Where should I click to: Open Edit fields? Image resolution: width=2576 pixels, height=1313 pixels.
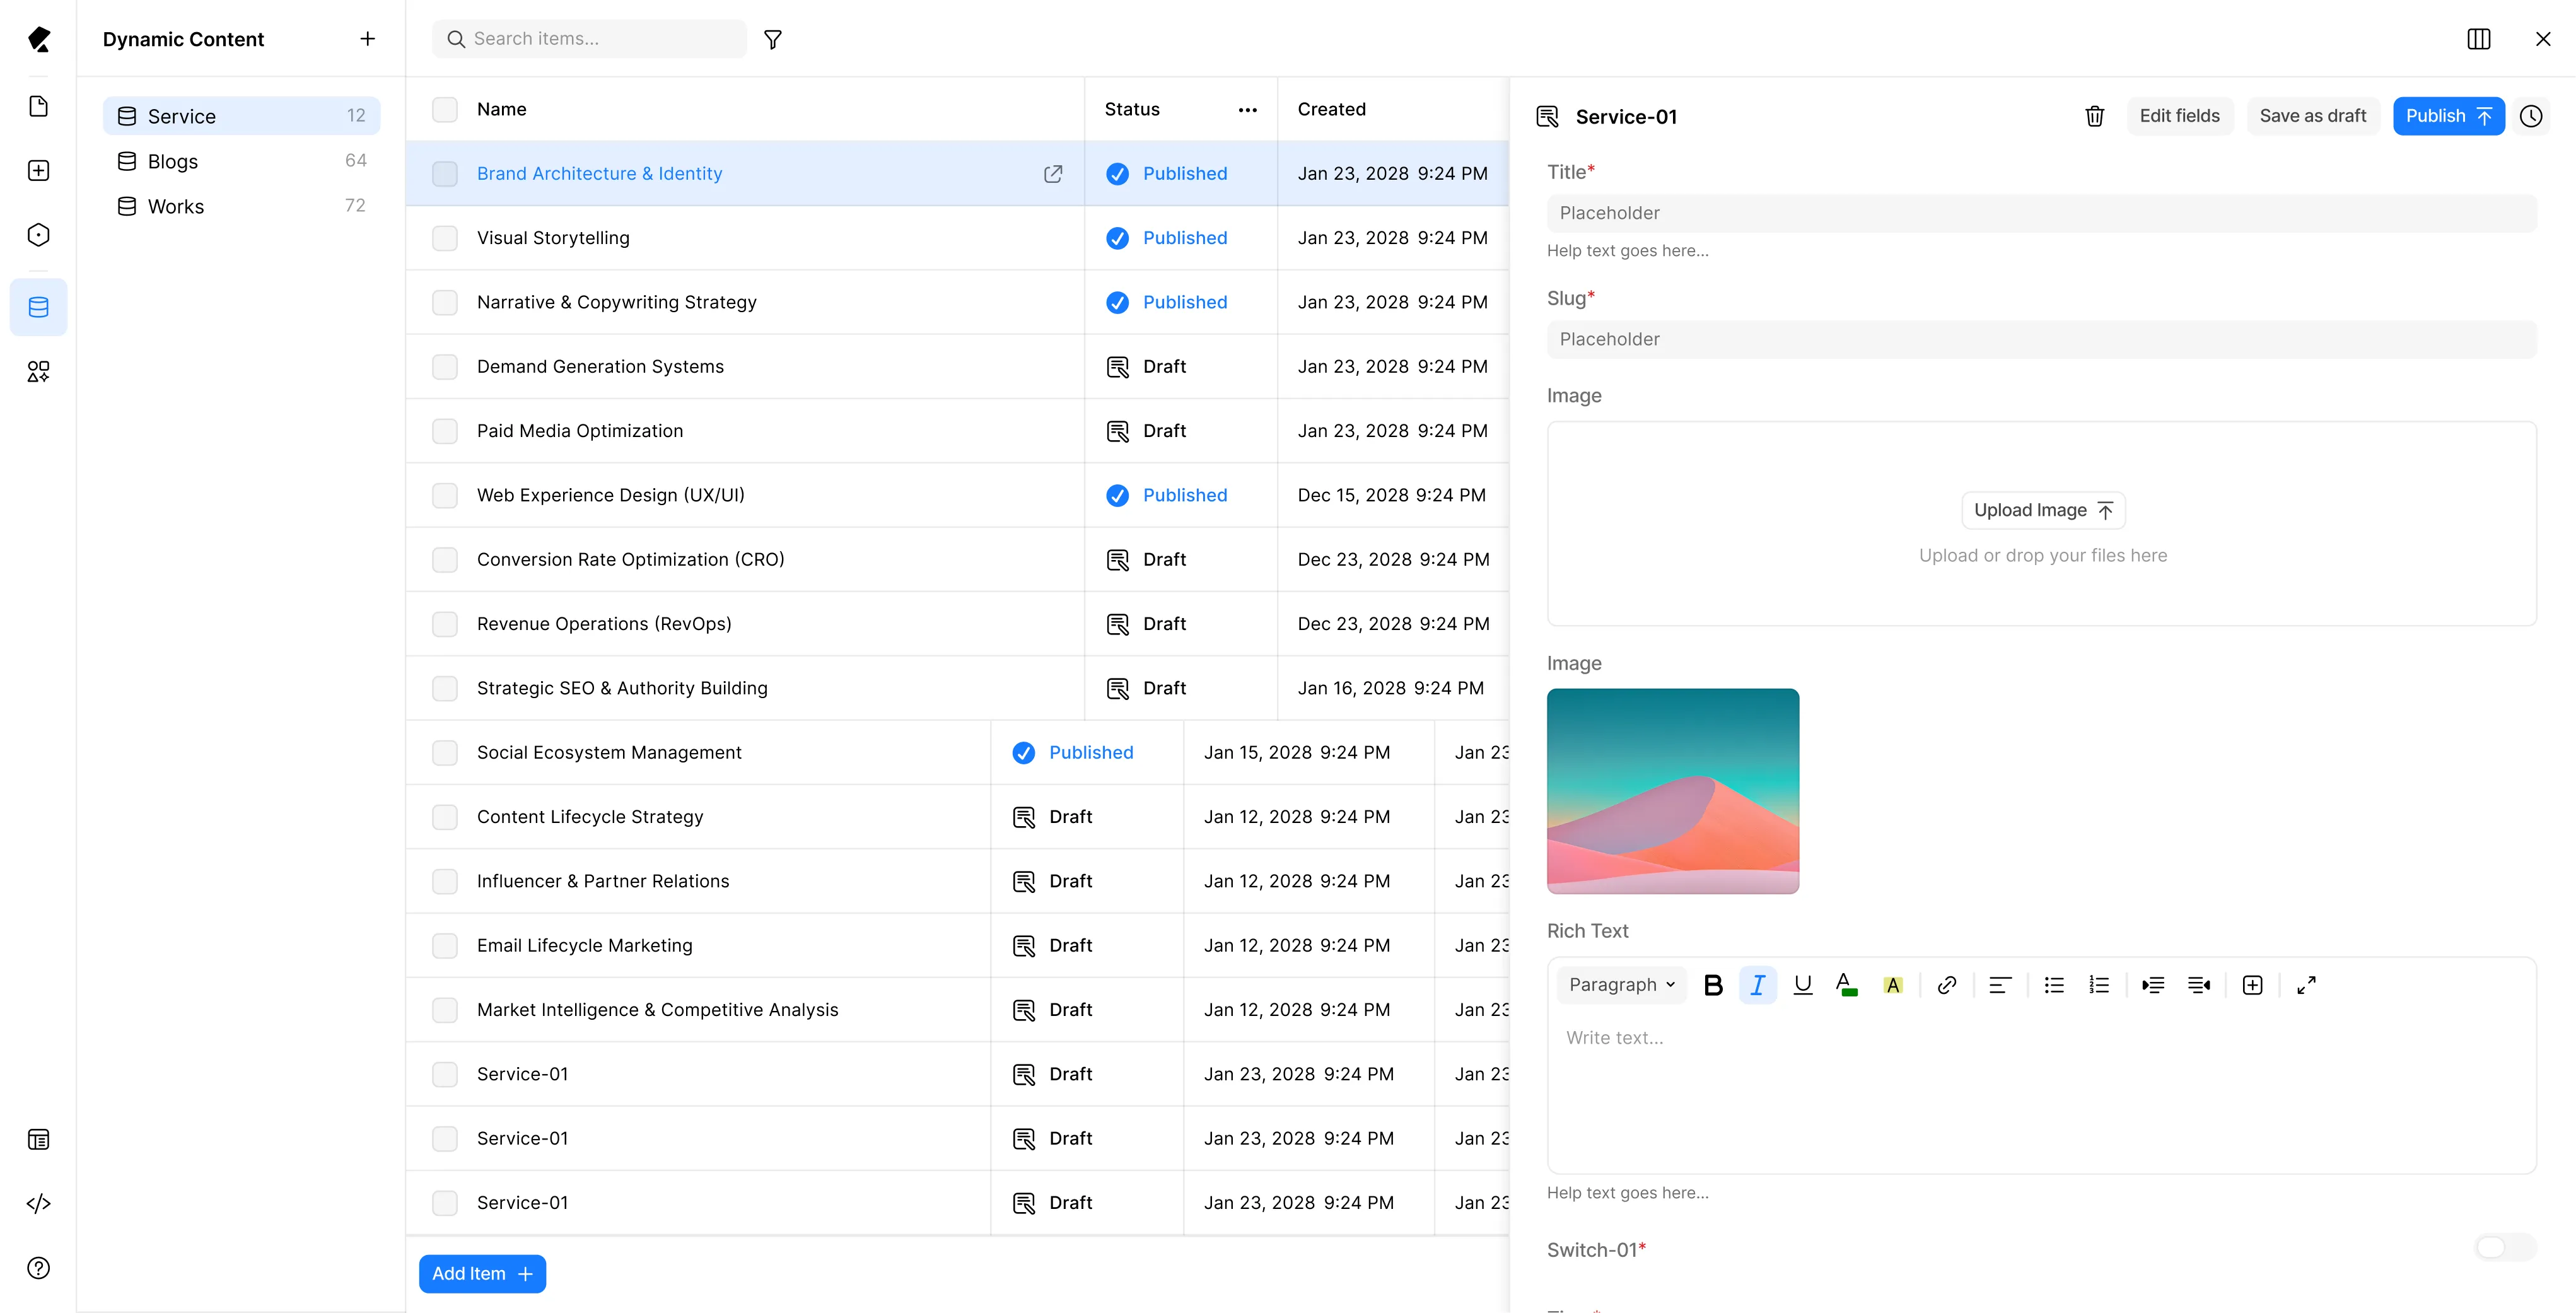point(2179,116)
